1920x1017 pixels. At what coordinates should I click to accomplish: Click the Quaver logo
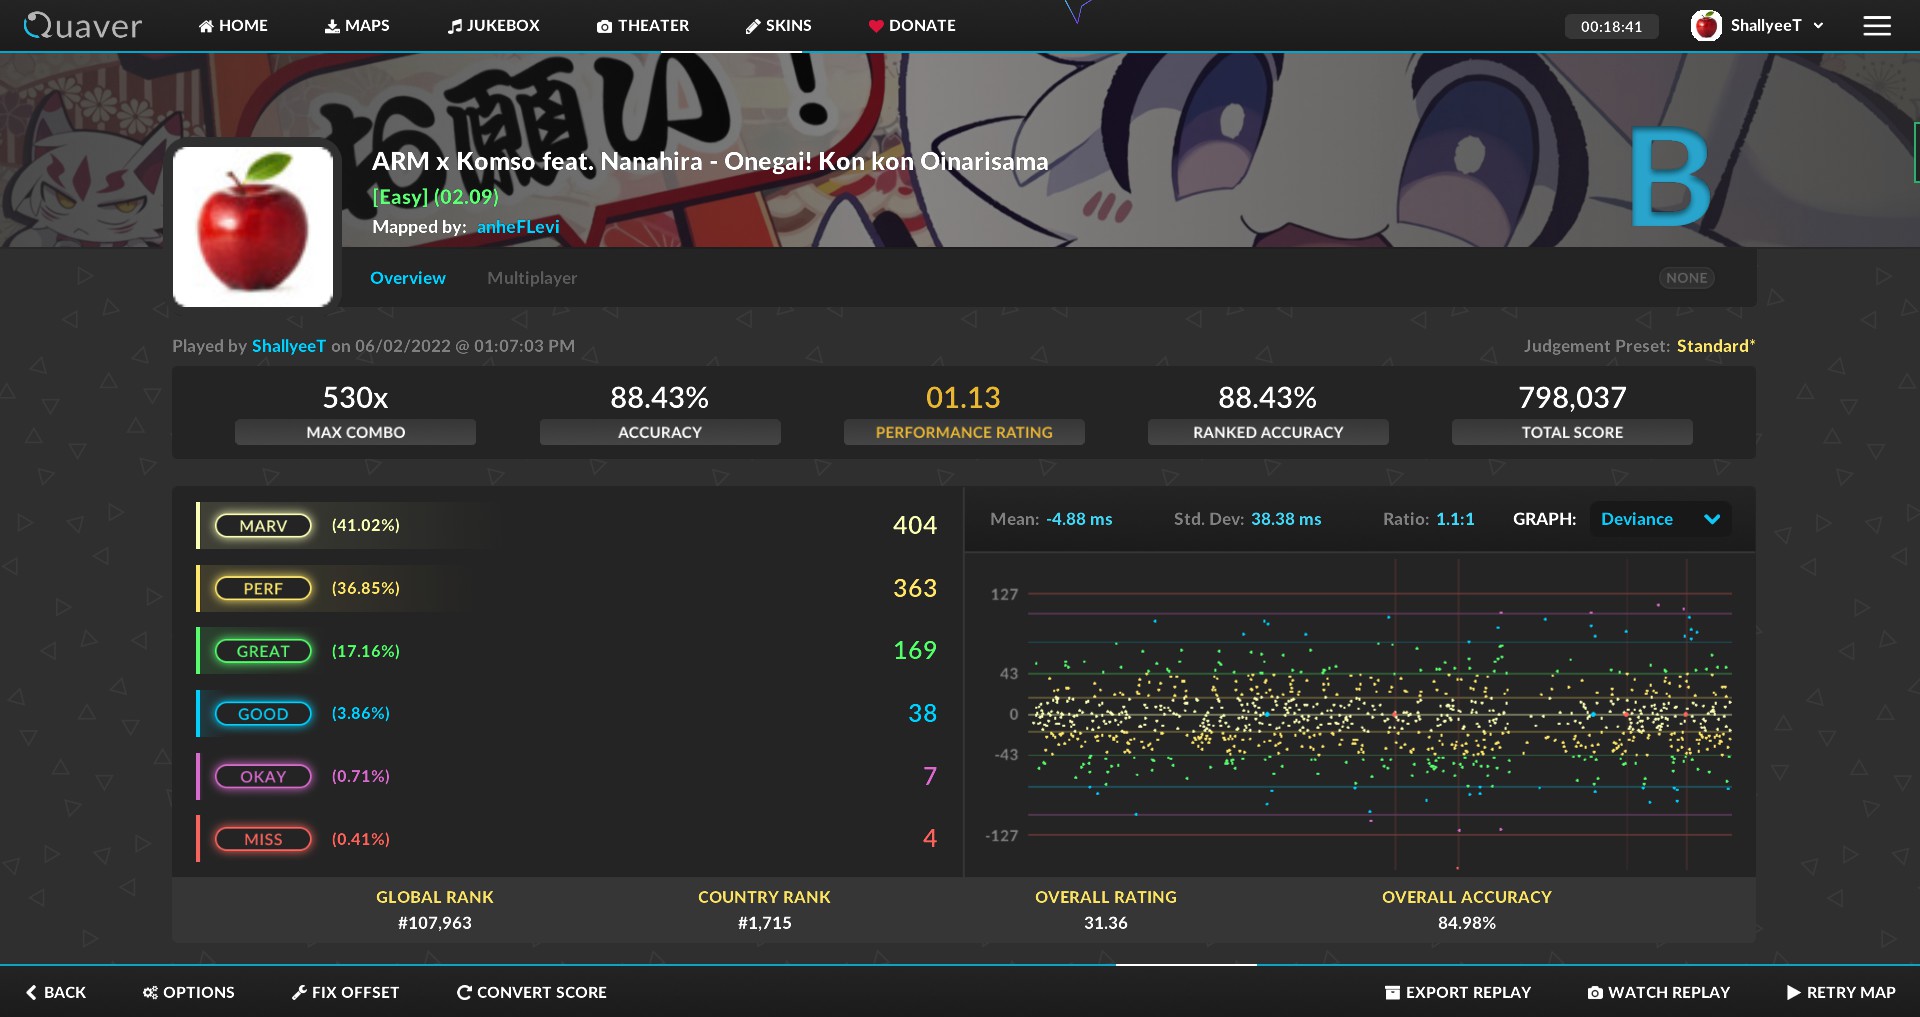(x=83, y=26)
